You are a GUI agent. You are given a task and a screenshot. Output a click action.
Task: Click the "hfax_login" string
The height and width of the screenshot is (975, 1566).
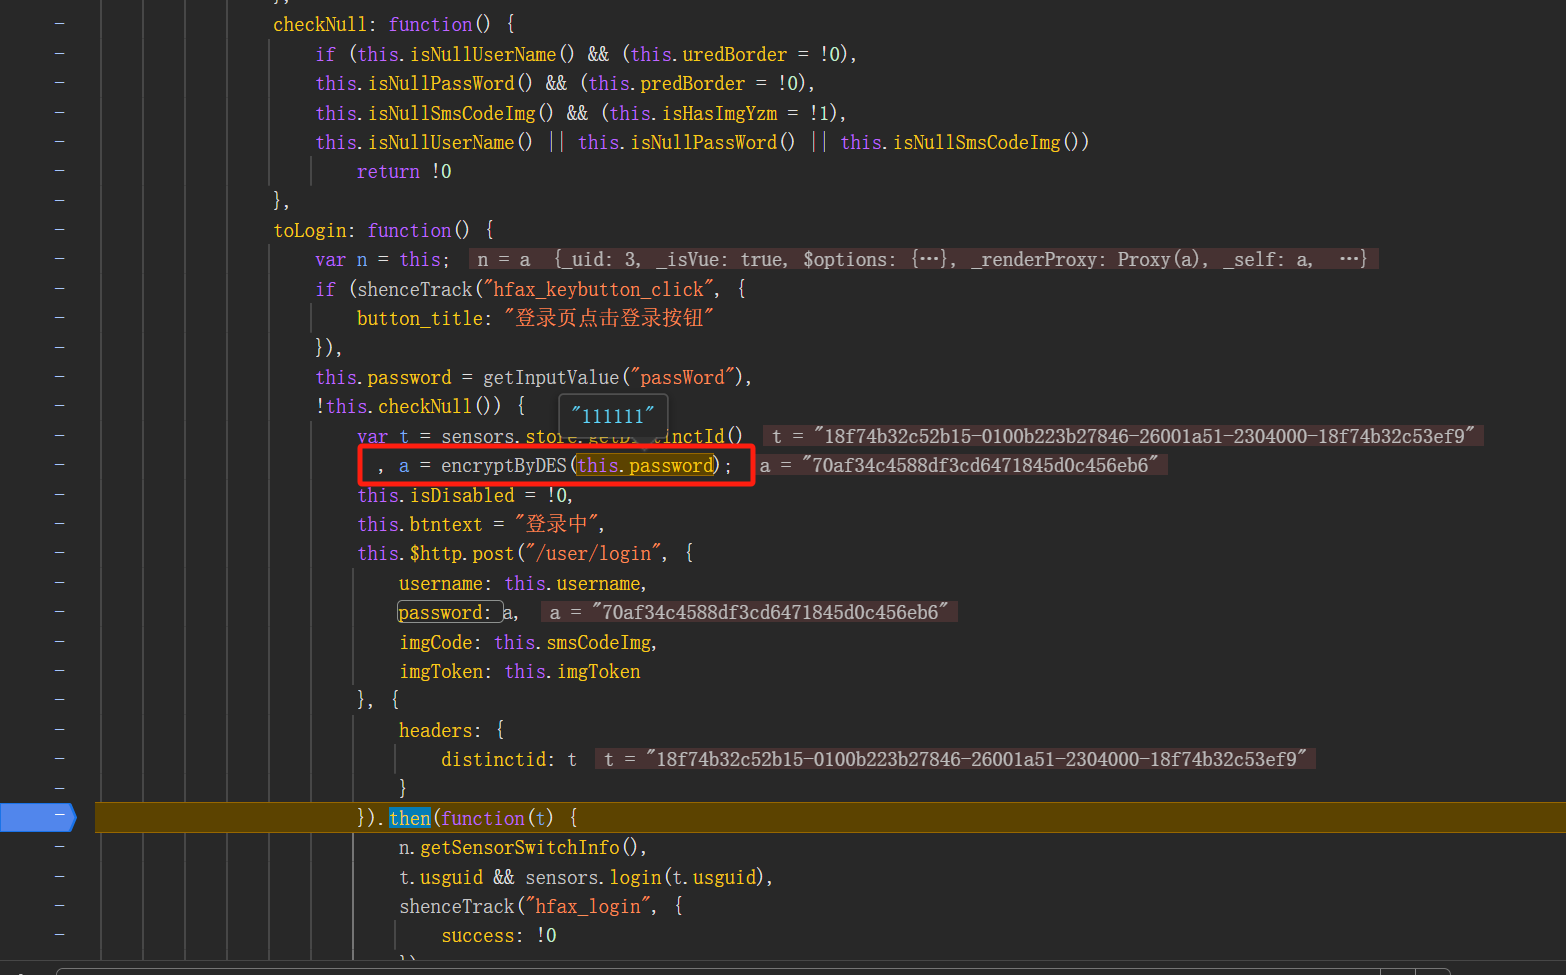(587, 906)
